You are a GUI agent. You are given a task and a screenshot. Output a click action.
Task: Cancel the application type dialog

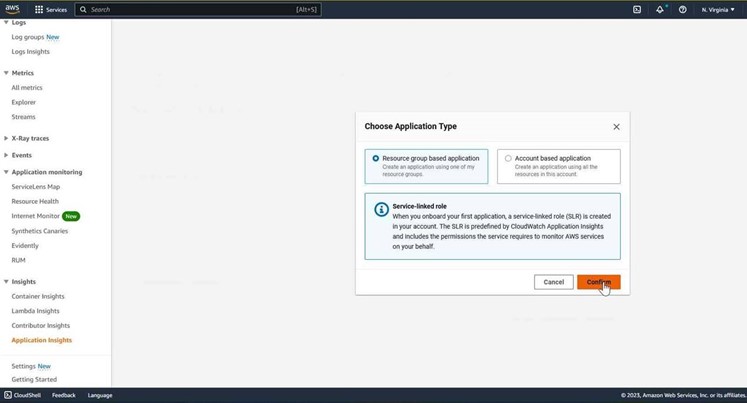tap(554, 282)
